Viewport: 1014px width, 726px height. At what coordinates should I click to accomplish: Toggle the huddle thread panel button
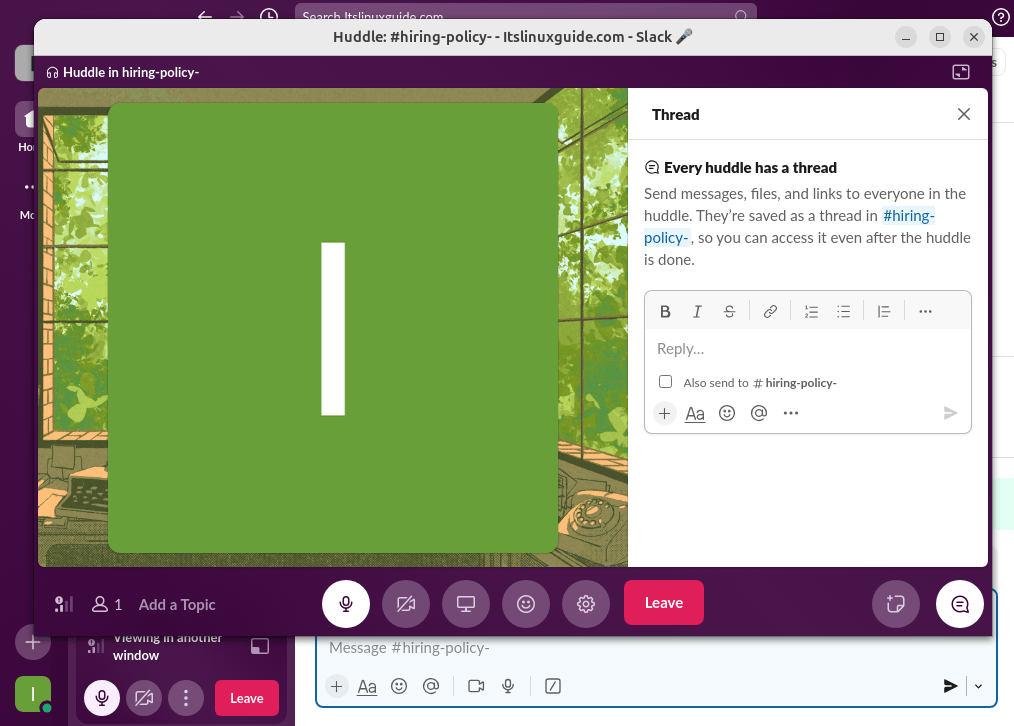[x=959, y=604]
